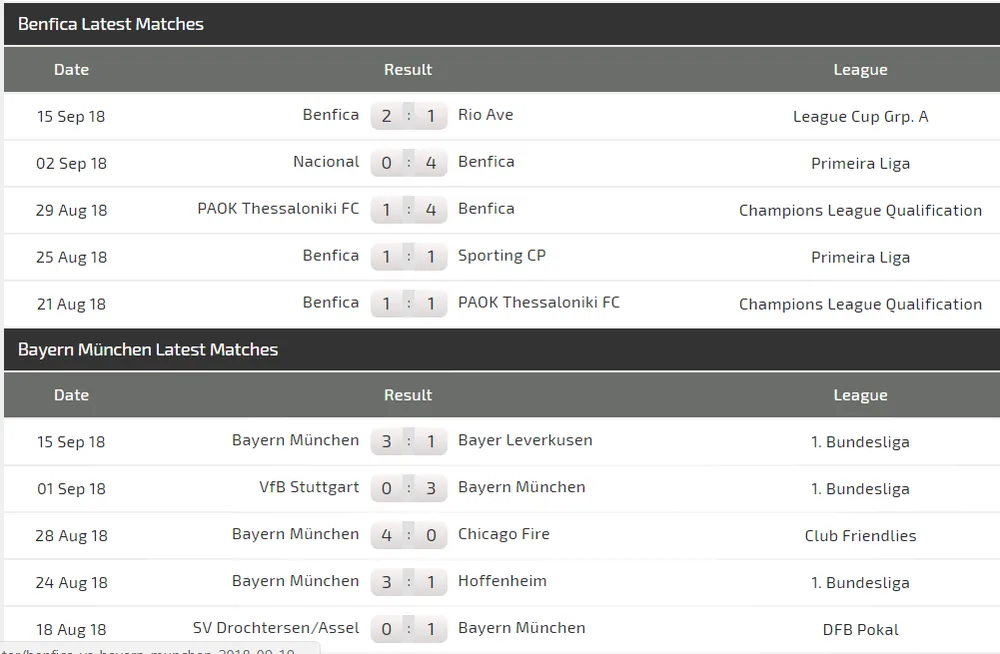Open the DFB Pokal competition page
The width and height of the screenshot is (1000, 654).
860,629
